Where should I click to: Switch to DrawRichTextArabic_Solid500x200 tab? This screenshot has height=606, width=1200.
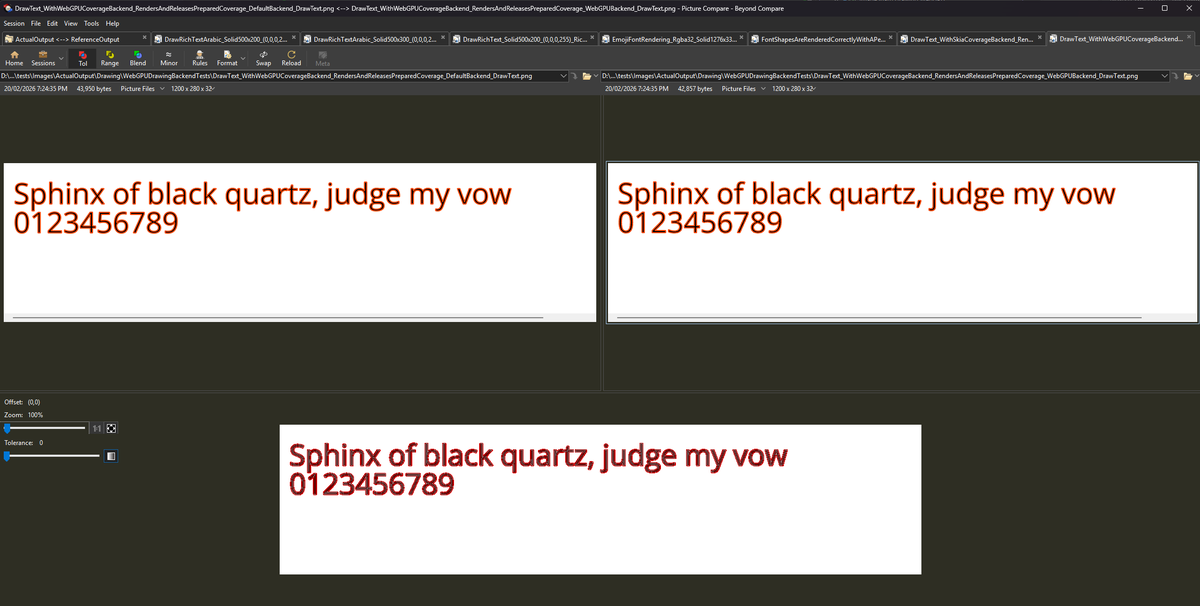(225, 39)
